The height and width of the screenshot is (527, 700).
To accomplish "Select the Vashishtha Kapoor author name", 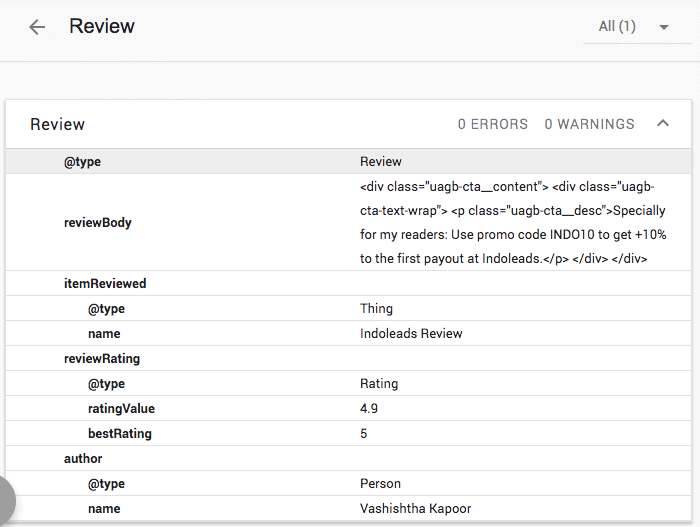I will point(416,509).
